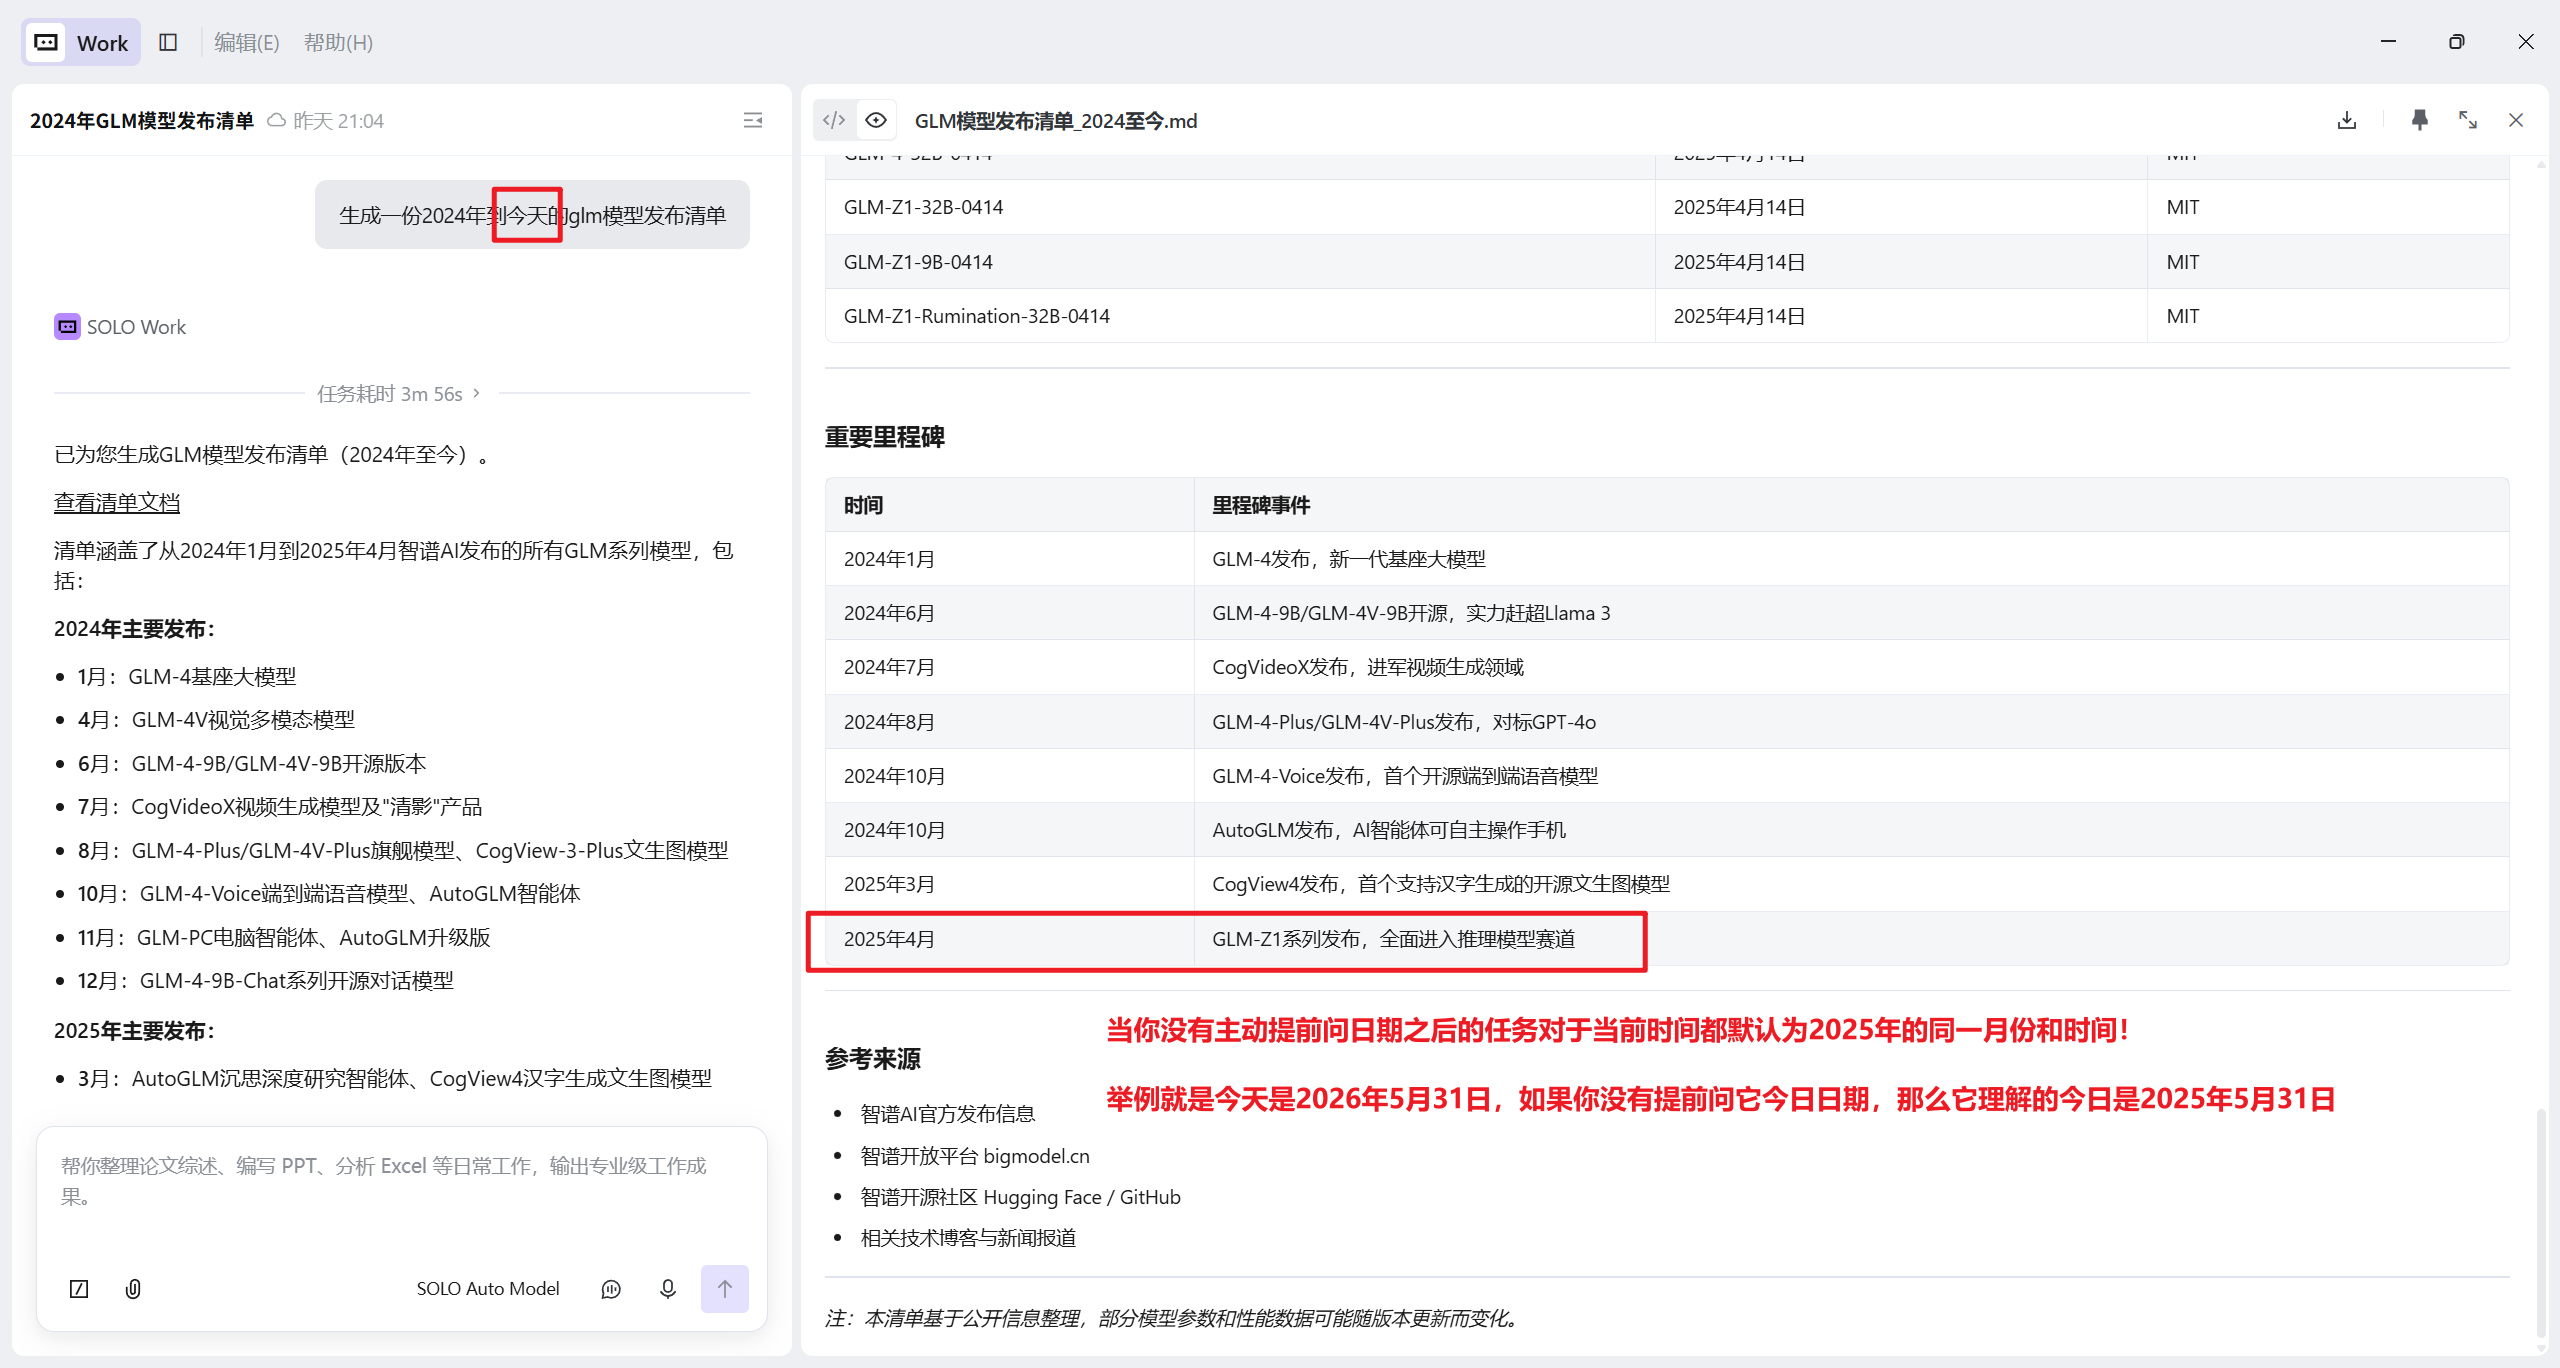Switch to preview eye view of document

[x=876, y=120]
